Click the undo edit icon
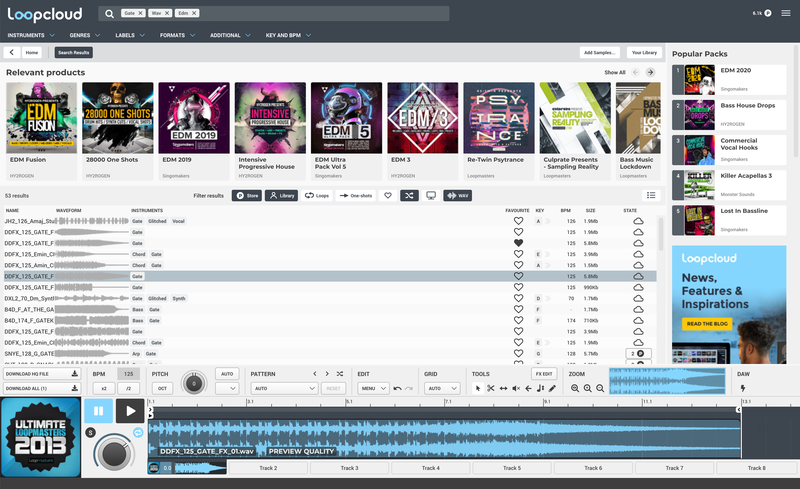Image resolution: width=800 pixels, height=489 pixels. click(x=397, y=388)
